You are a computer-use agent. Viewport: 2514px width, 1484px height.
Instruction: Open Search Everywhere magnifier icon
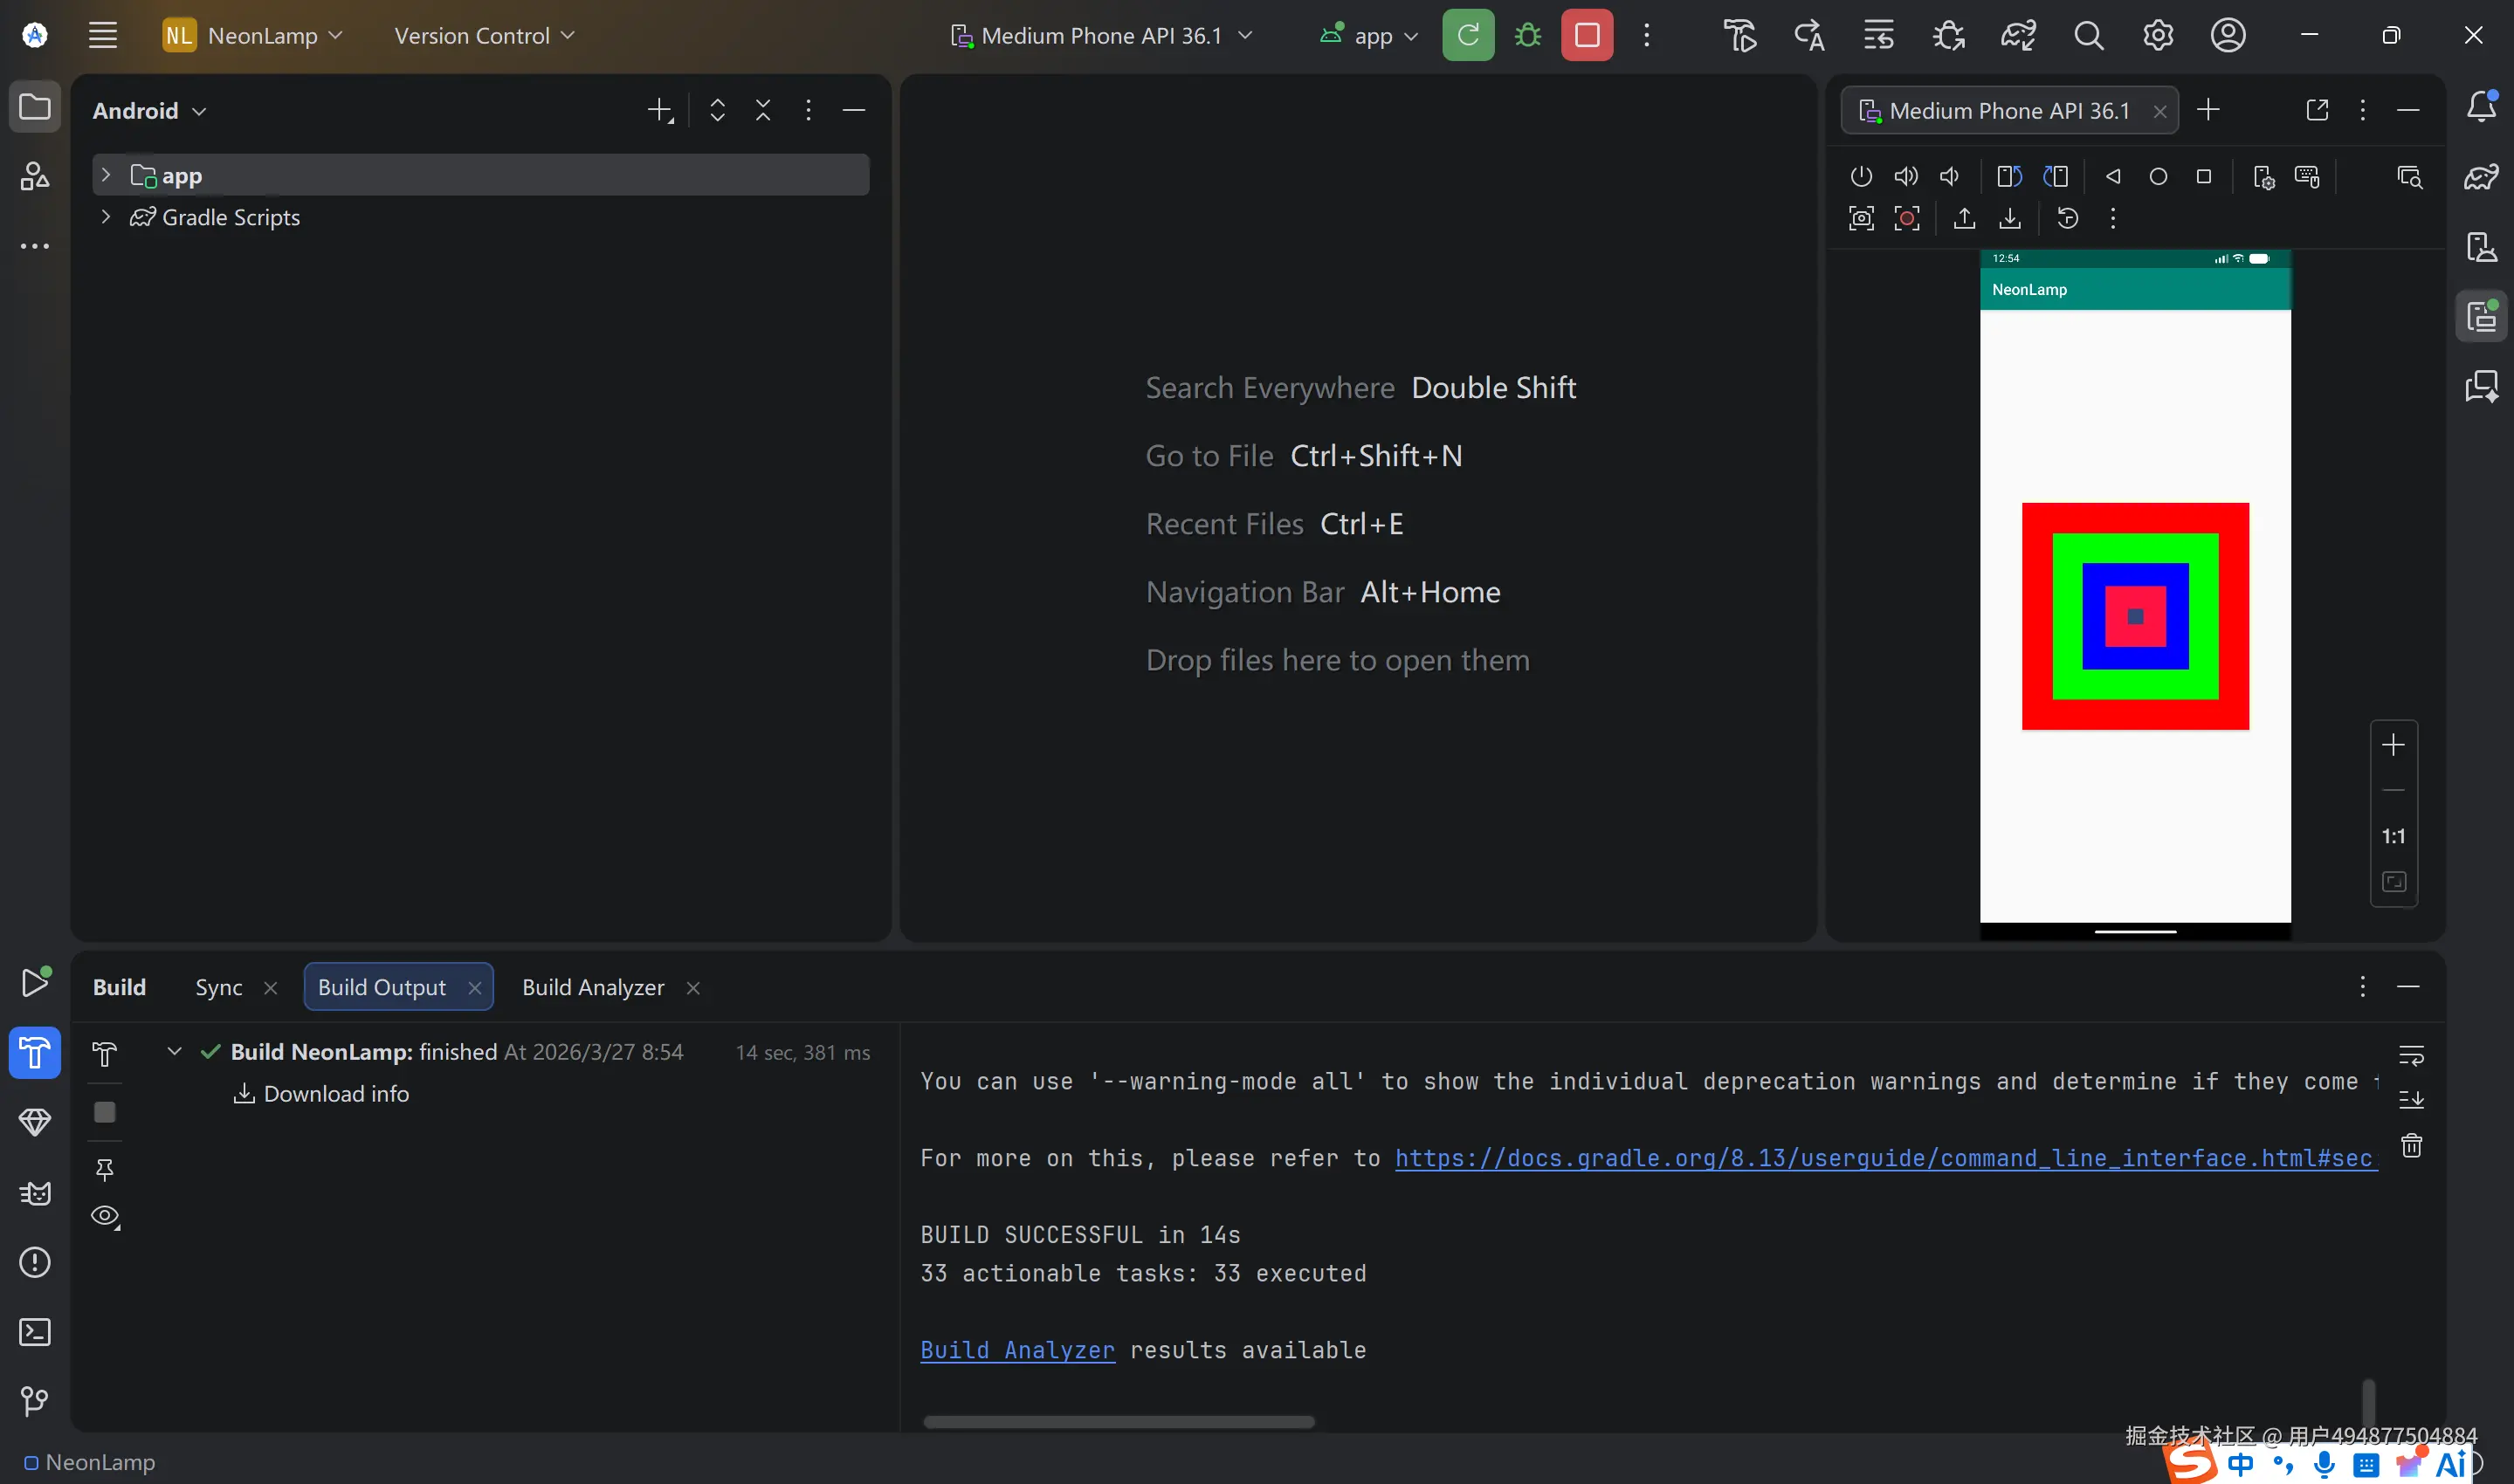click(x=2088, y=36)
